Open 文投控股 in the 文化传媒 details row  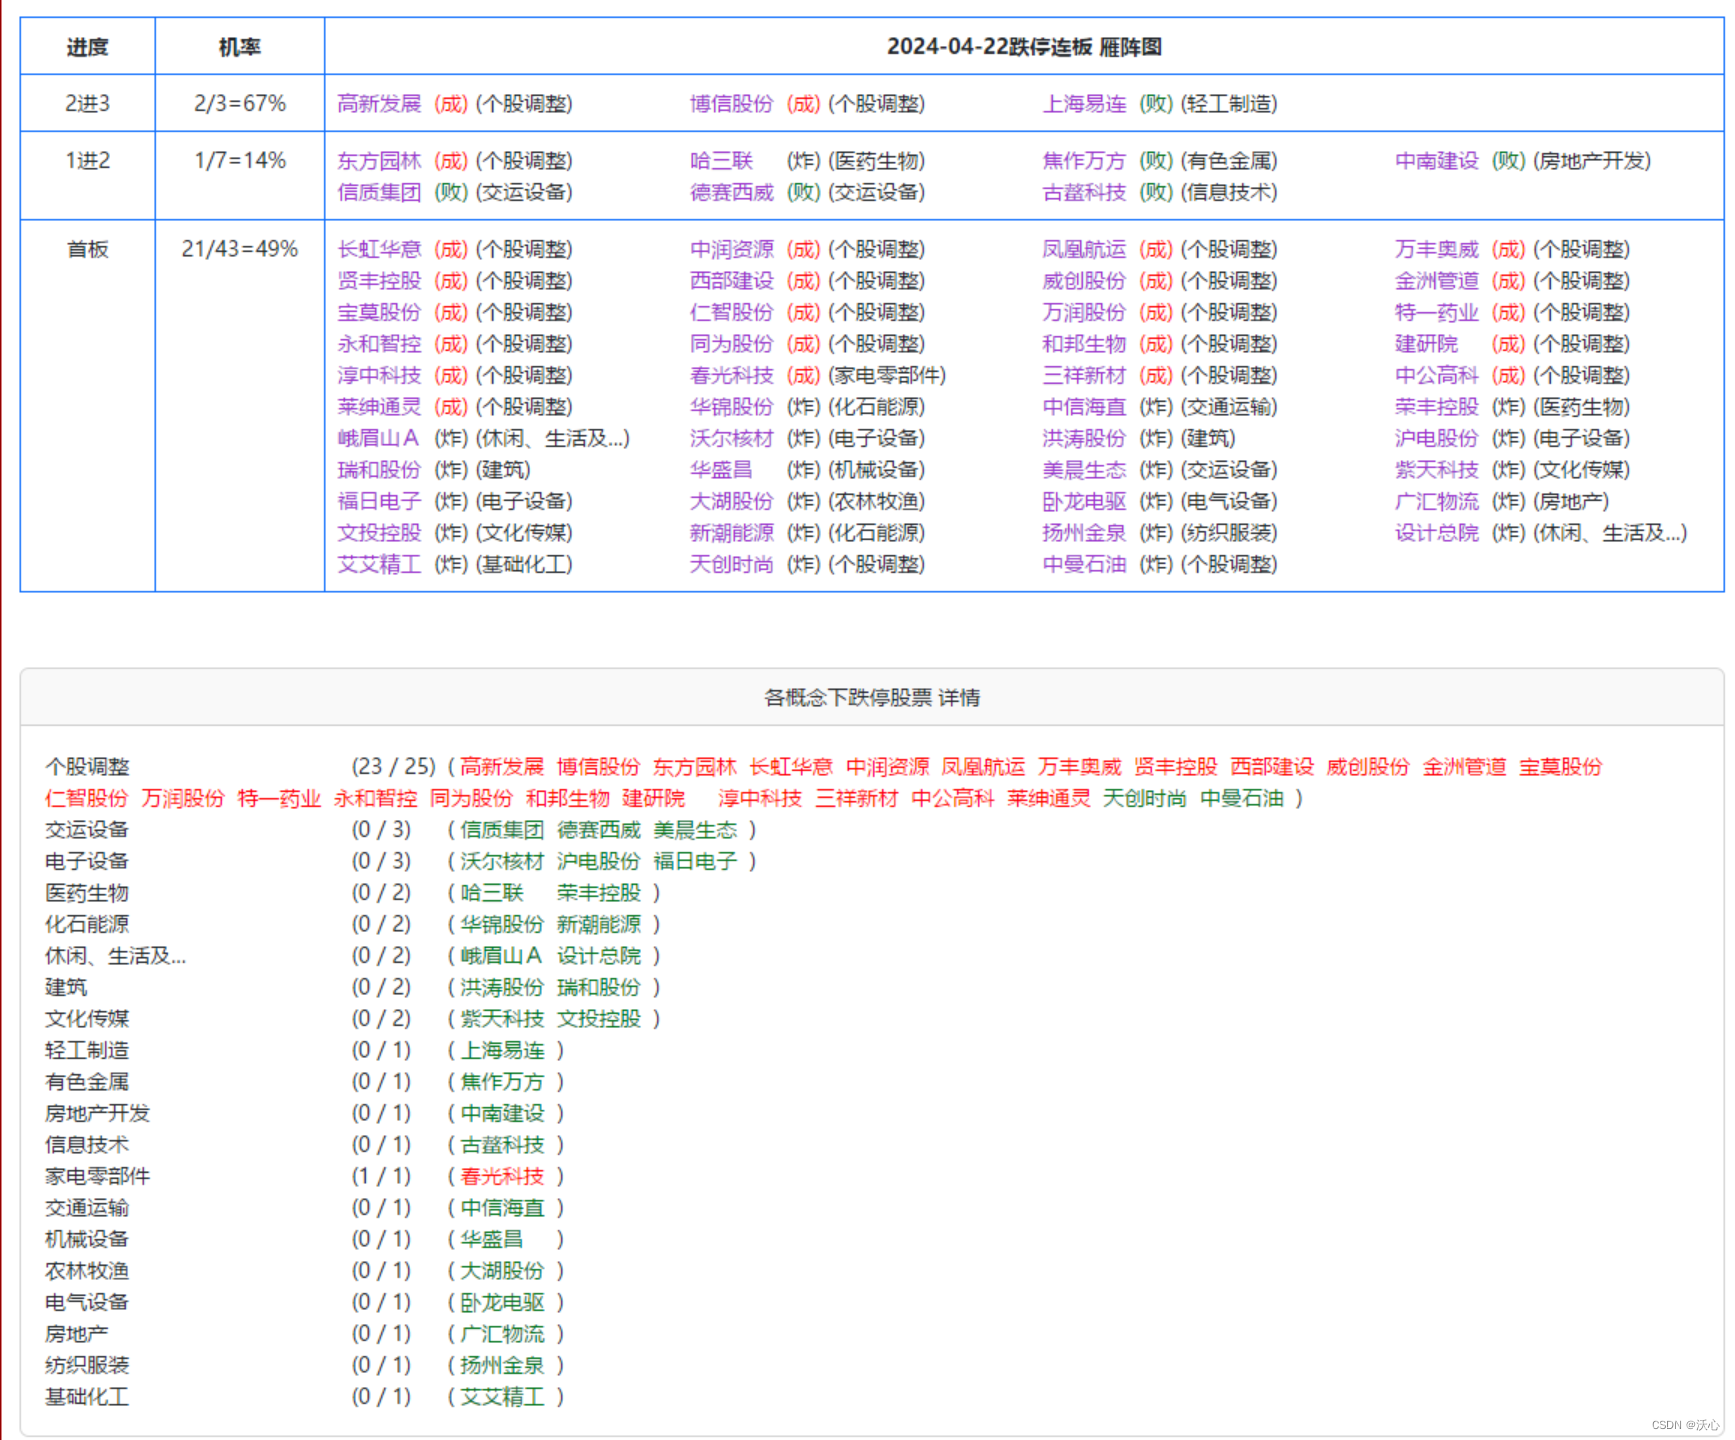coord(599,1019)
